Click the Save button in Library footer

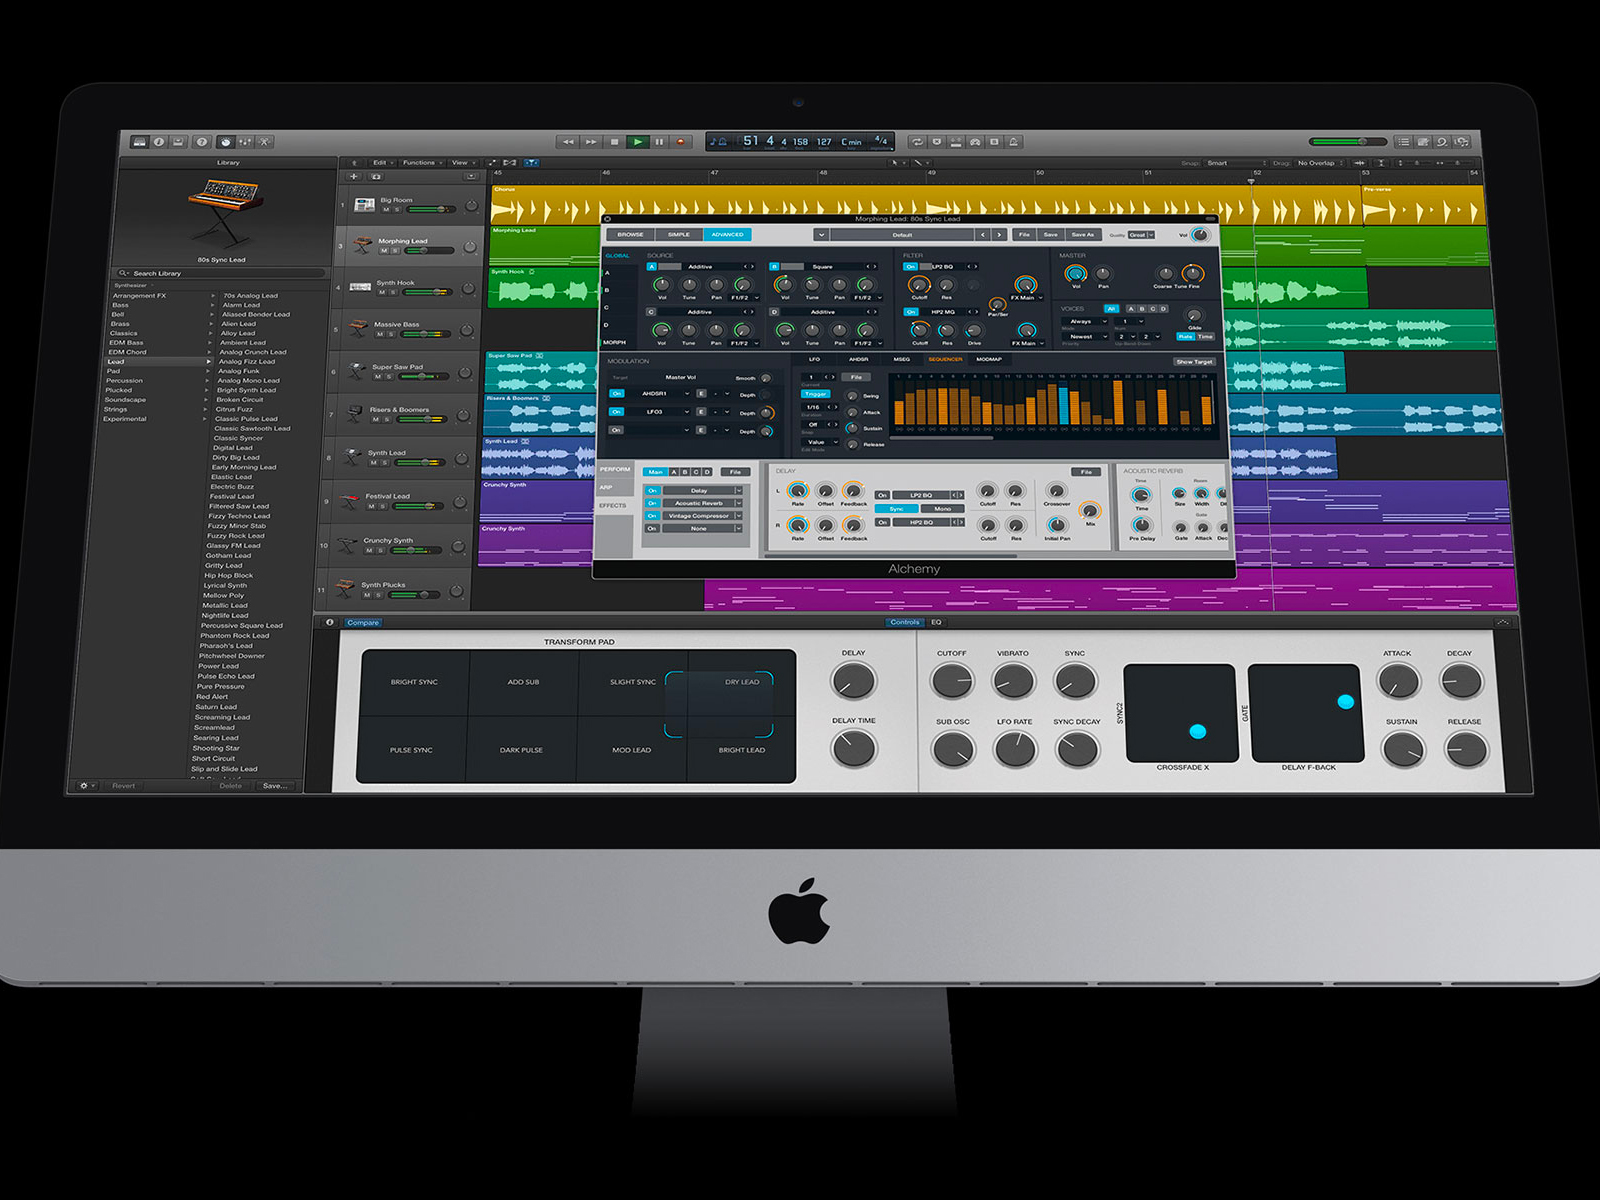275,786
